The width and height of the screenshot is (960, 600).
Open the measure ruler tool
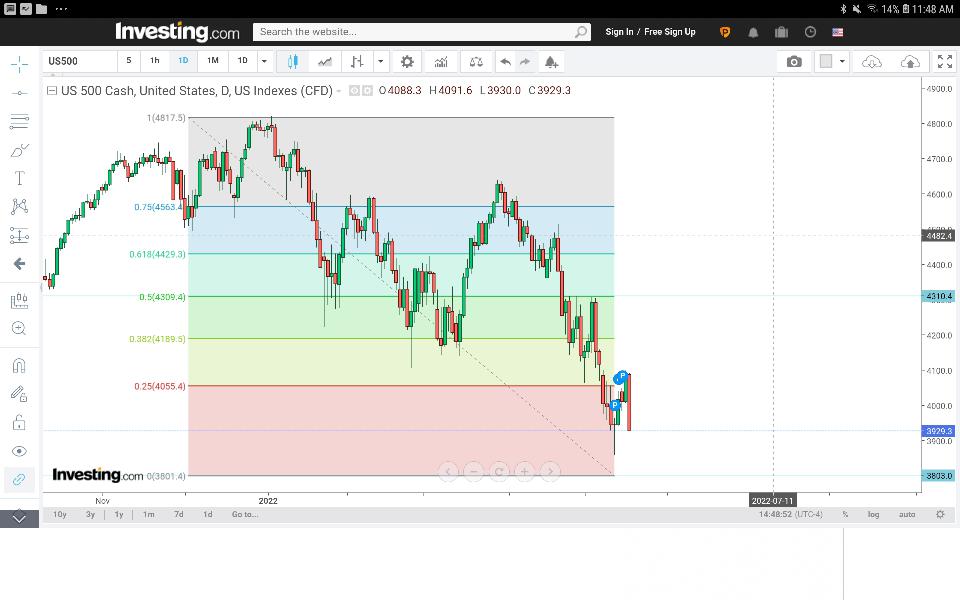[x=19, y=301]
